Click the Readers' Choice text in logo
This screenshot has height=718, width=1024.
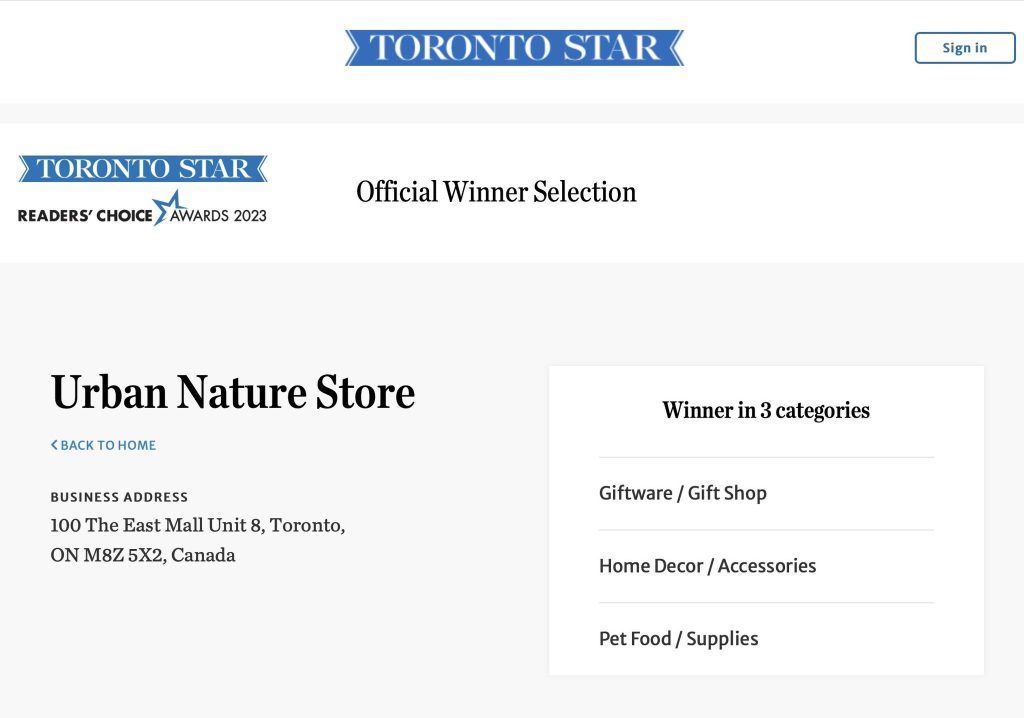click(85, 216)
